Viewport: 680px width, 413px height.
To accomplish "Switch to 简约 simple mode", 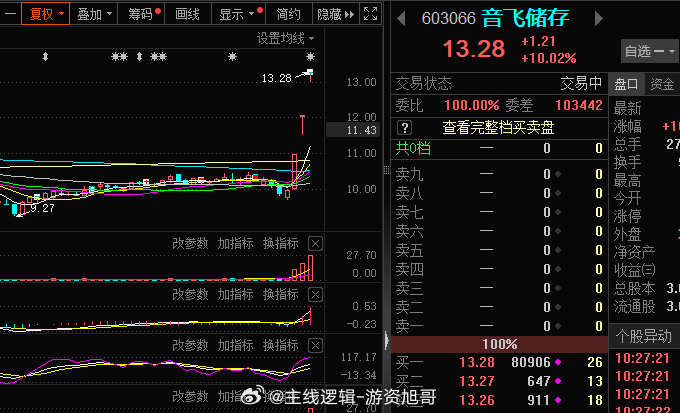I will [x=288, y=14].
